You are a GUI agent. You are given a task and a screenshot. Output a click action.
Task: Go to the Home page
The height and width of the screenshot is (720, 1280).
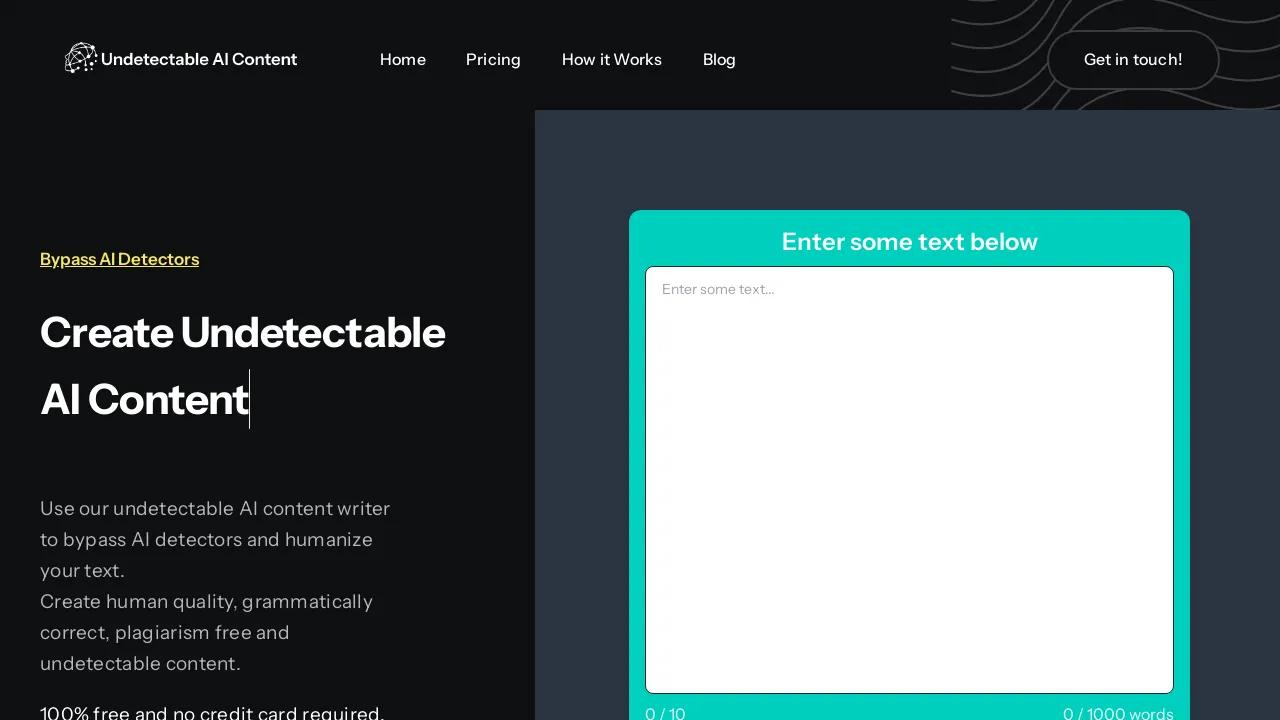tap(403, 60)
